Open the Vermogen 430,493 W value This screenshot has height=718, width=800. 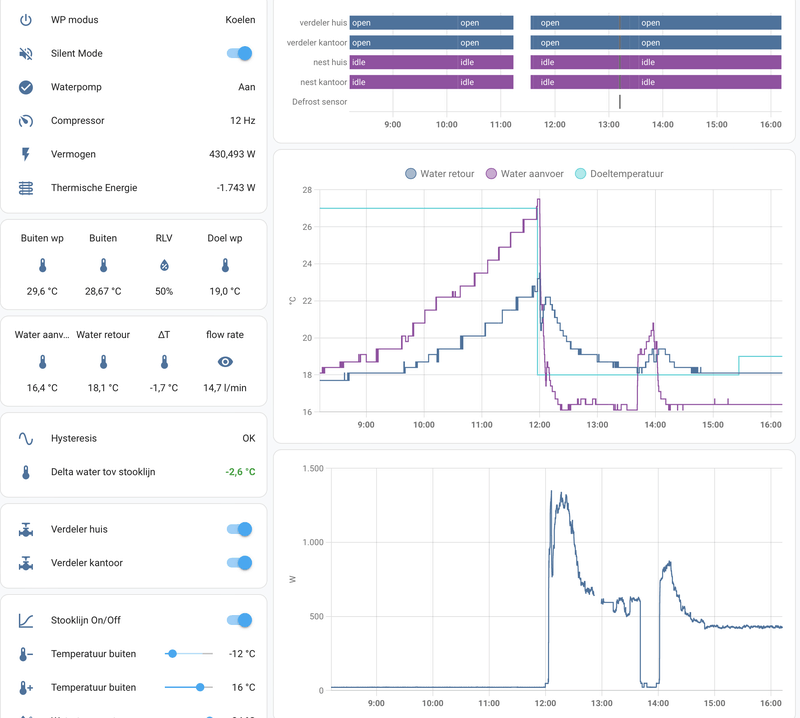coord(232,154)
